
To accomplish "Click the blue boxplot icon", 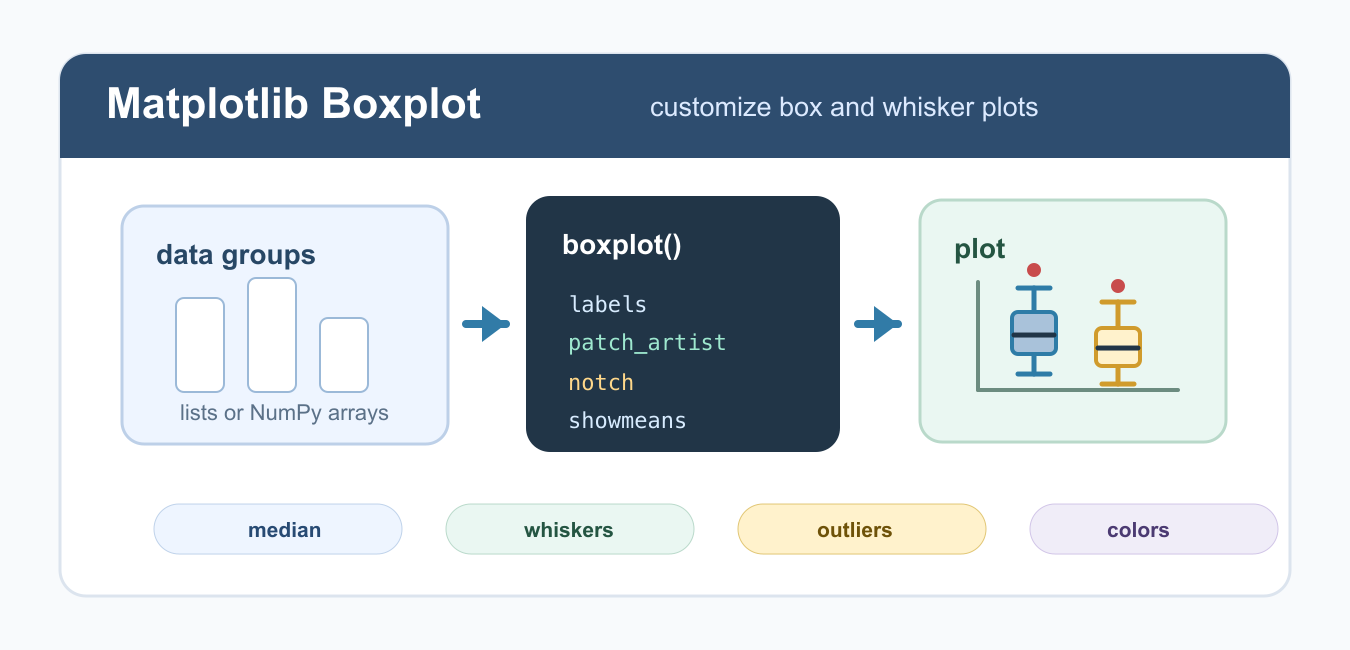I will pos(1034,331).
